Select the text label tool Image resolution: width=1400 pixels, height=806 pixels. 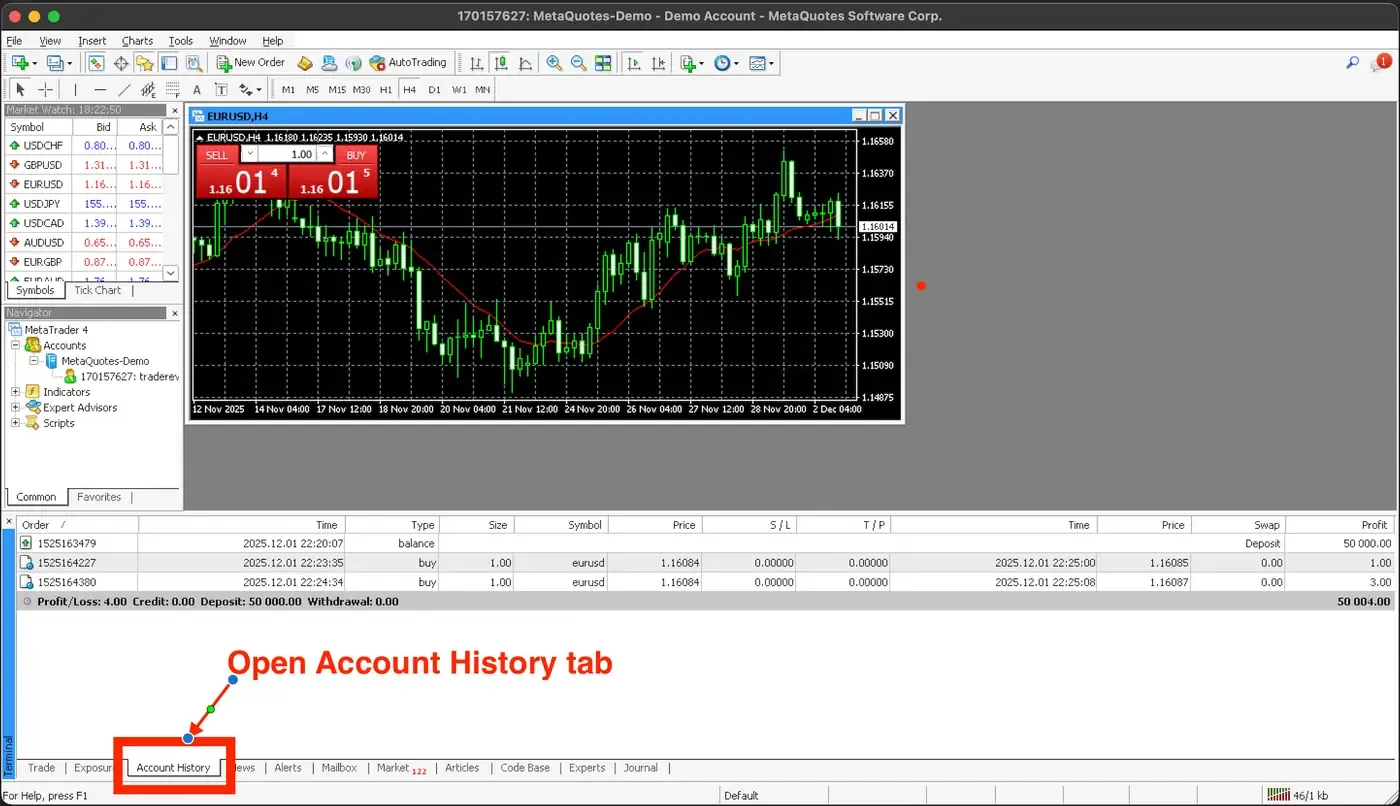(221, 90)
